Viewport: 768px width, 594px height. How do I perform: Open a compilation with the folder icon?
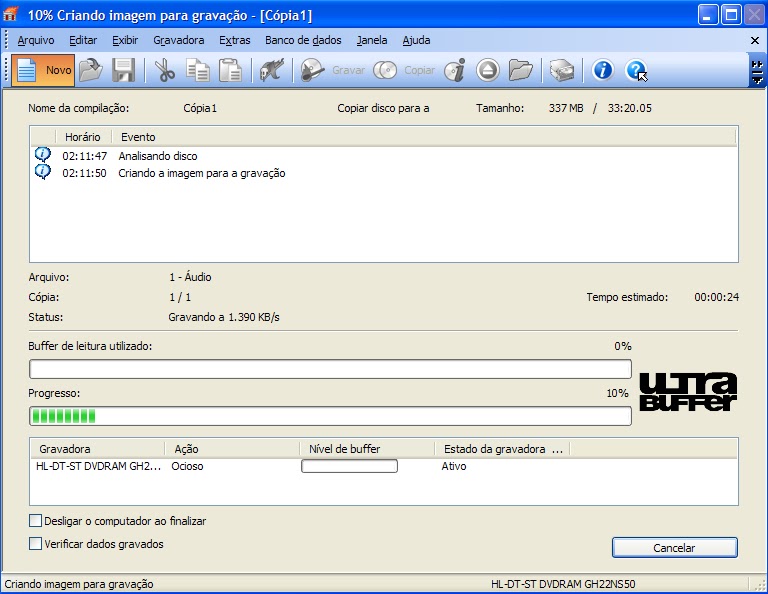[91, 71]
